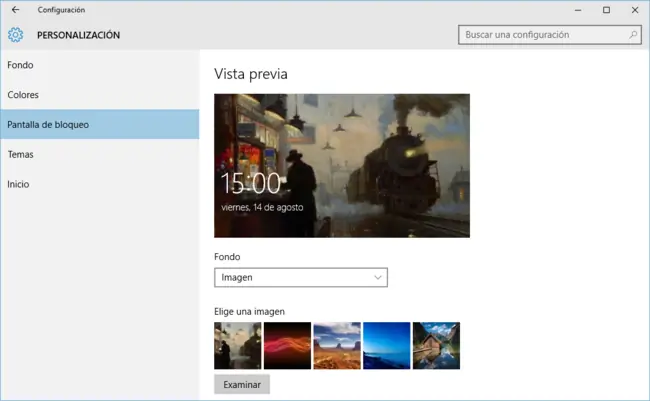Click the Personalización gear icon
The width and height of the screenshot is (650, 401).
coord(15,35)
